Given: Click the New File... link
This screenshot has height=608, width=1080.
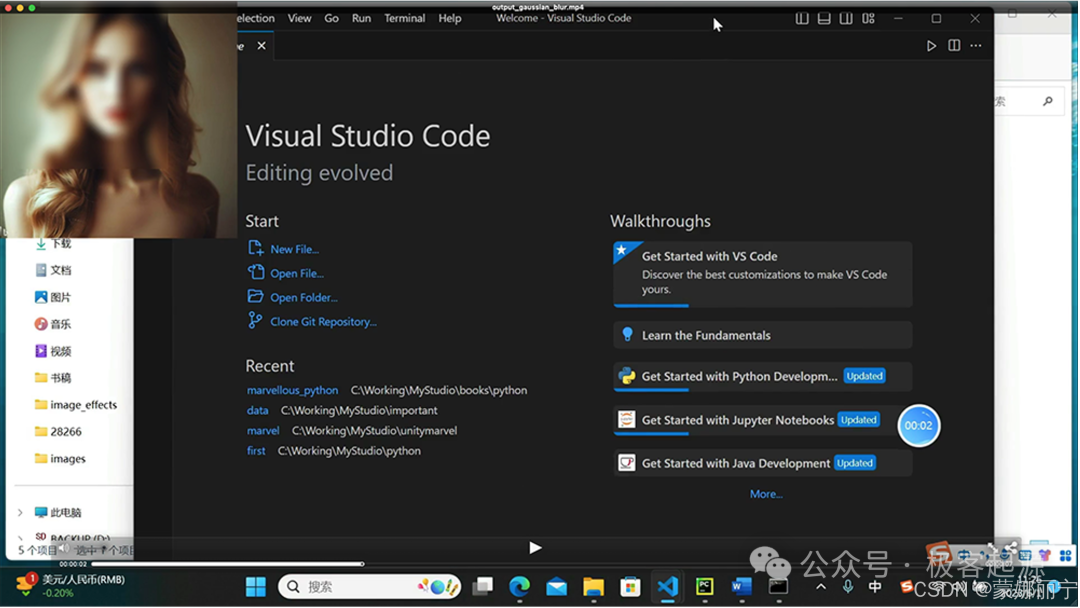Looking at the screenshot, I should click(294, 249).
